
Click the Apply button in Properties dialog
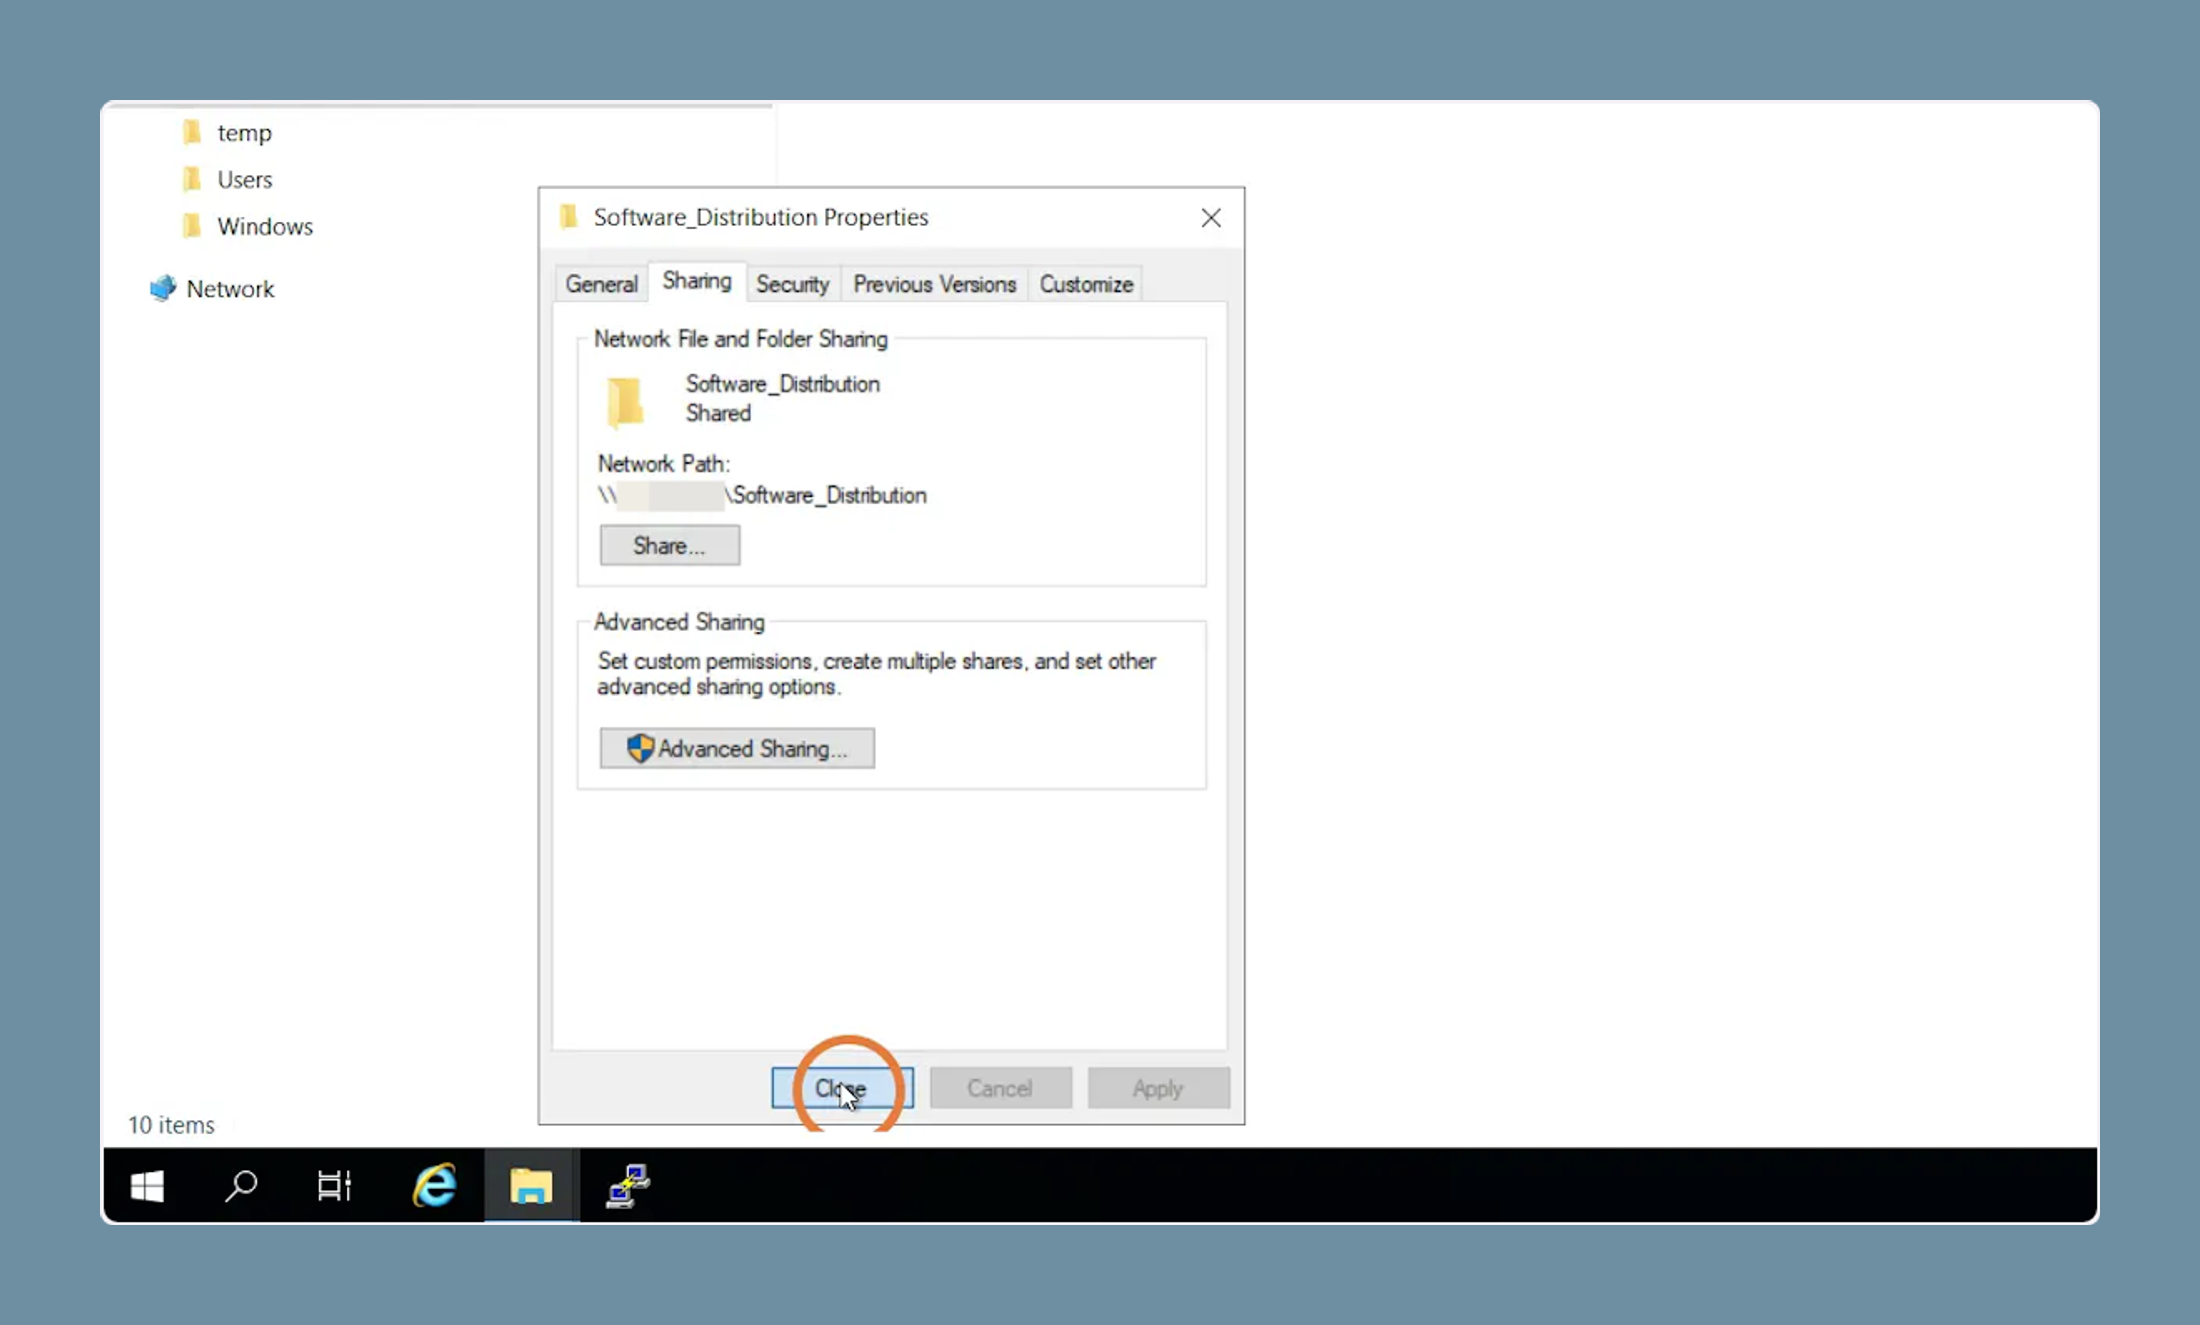coord(1158,1088)
